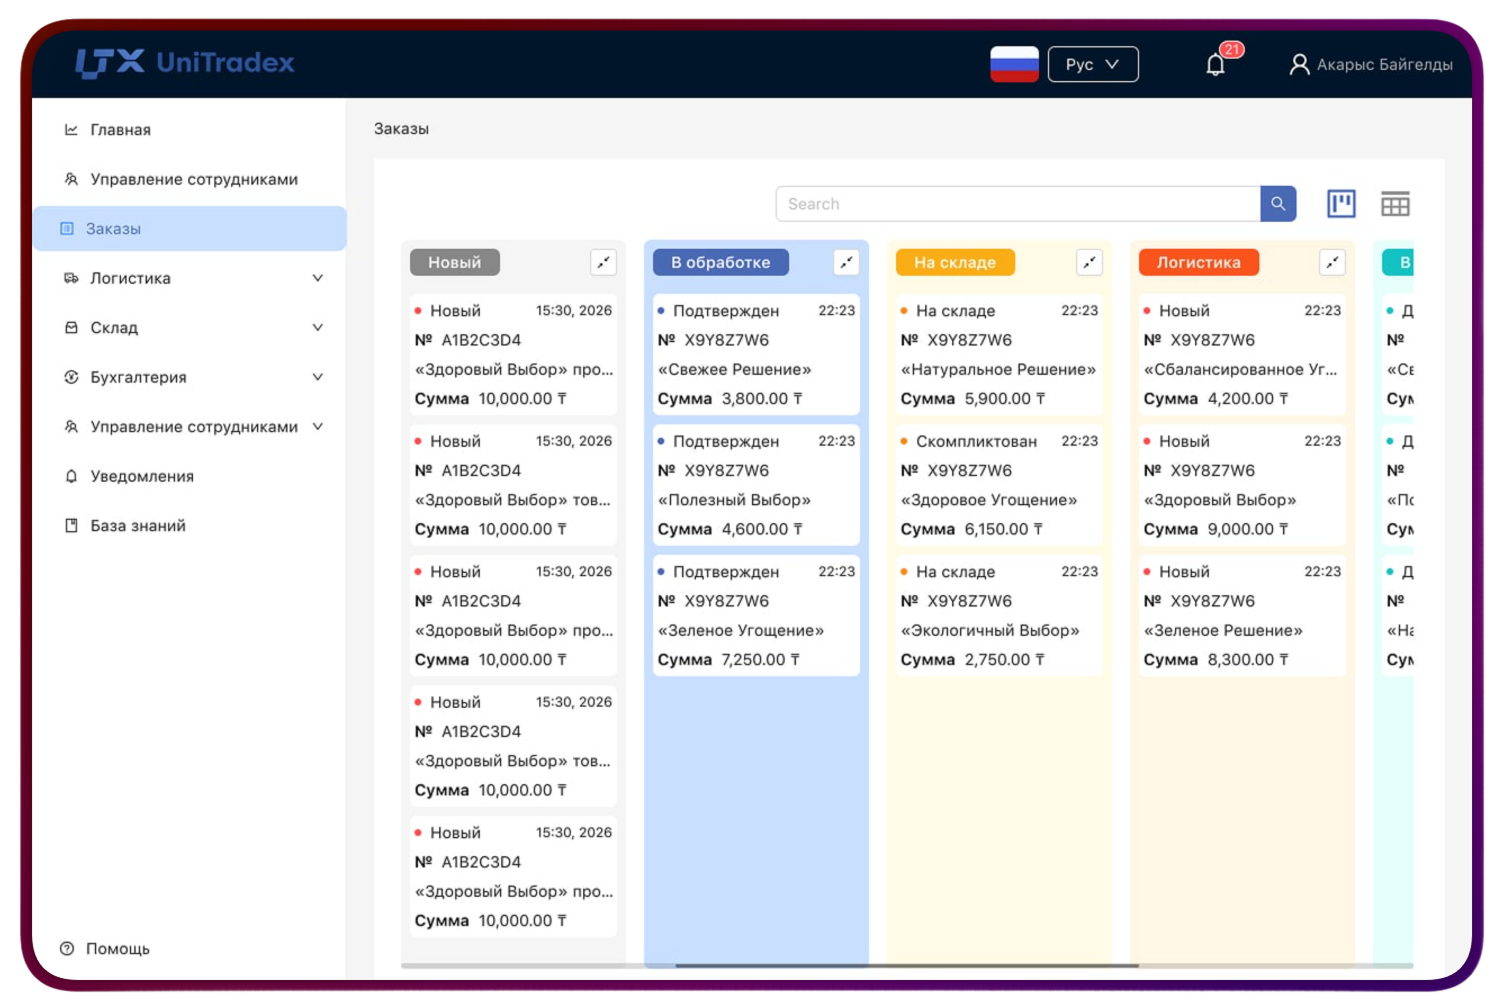Screen dimensions: 1497x1002
Task: Collapse the На складе column
Action: [1089, 262]
